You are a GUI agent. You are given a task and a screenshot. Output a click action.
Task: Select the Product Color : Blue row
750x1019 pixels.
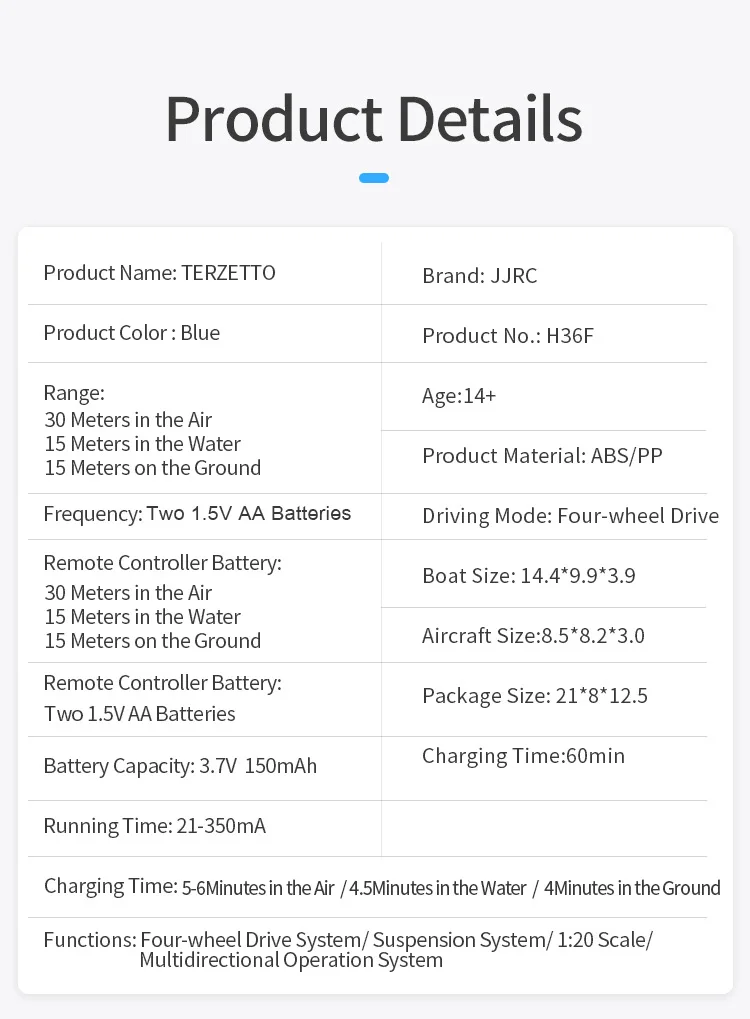coord(131,333)
